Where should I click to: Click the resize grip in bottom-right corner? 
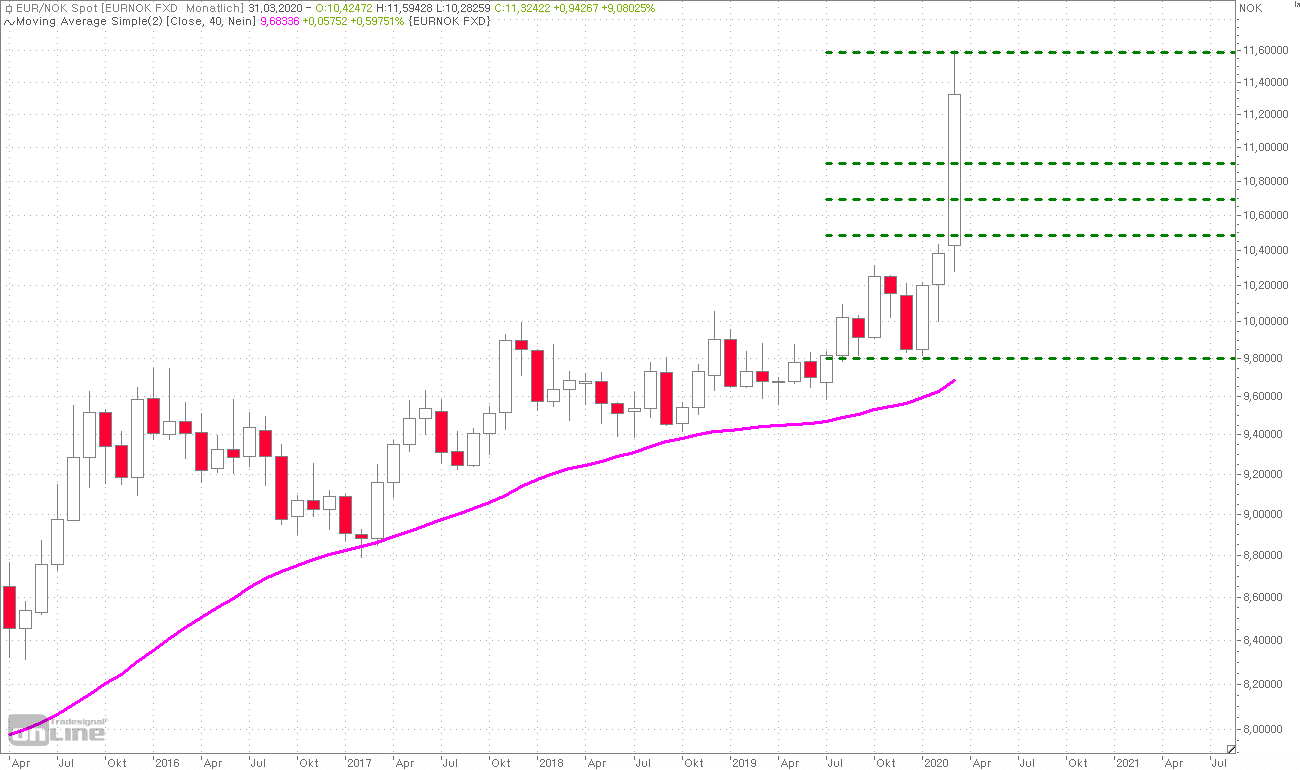(1231, 748)
